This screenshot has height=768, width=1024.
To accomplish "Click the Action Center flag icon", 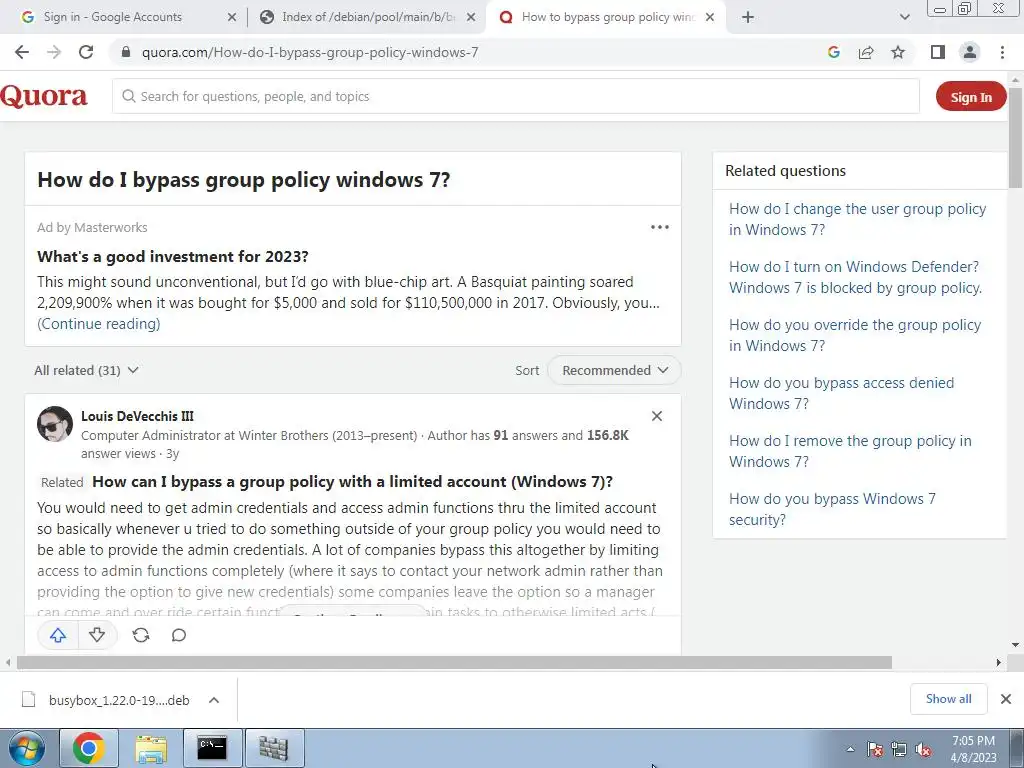I will (x=875, y=749).
